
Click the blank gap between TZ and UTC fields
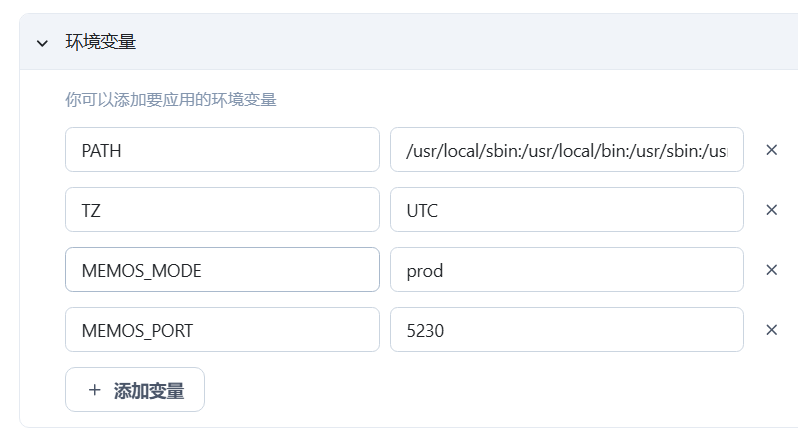click(385, 210)
